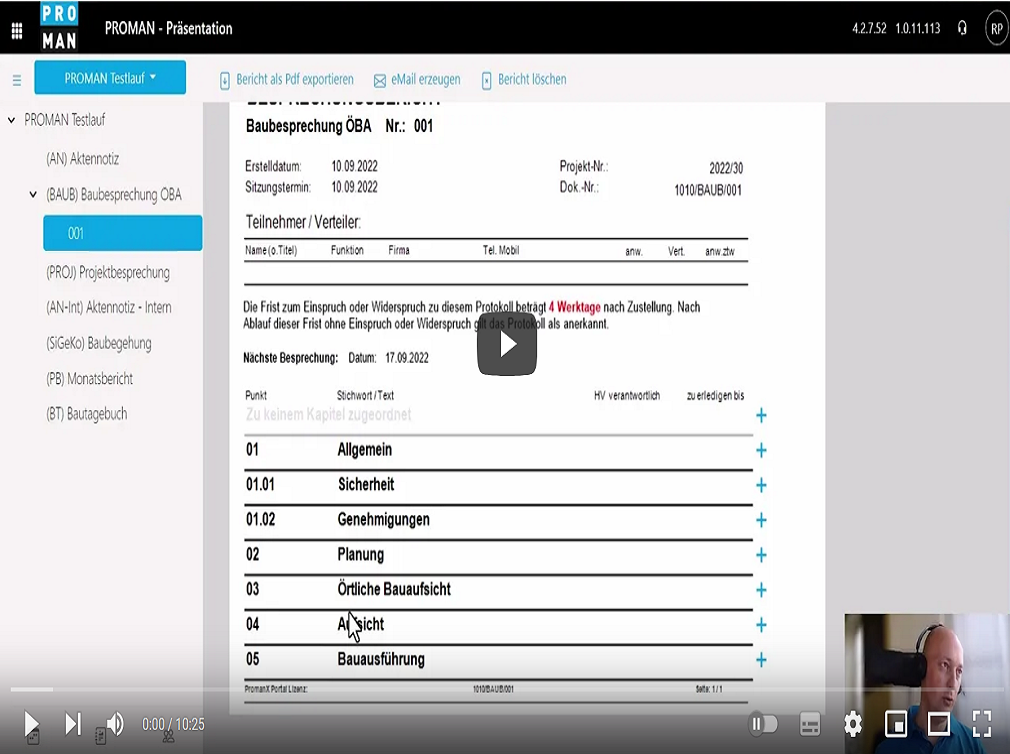This screenshot has height=754, width=1010.
Task: Toggle the sidebar hamburger menu
Action: point(17,80)
